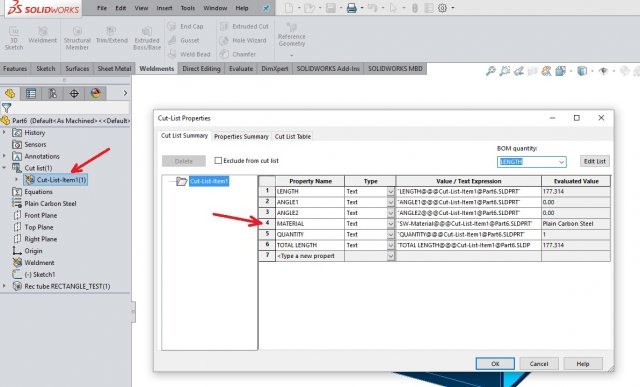Switch to the Sheet Metal ribbon tab

pos(114,69)
